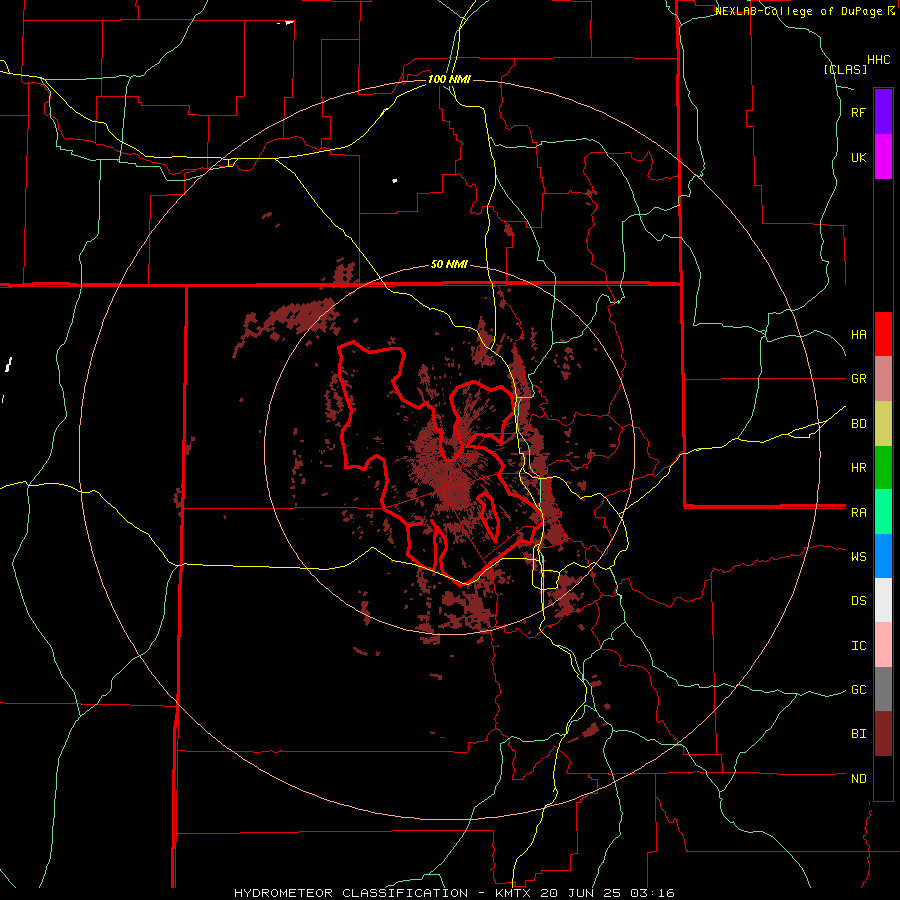Click the RF legend label
Viewport: 900px width, 900px height.
tap(859, 112)
